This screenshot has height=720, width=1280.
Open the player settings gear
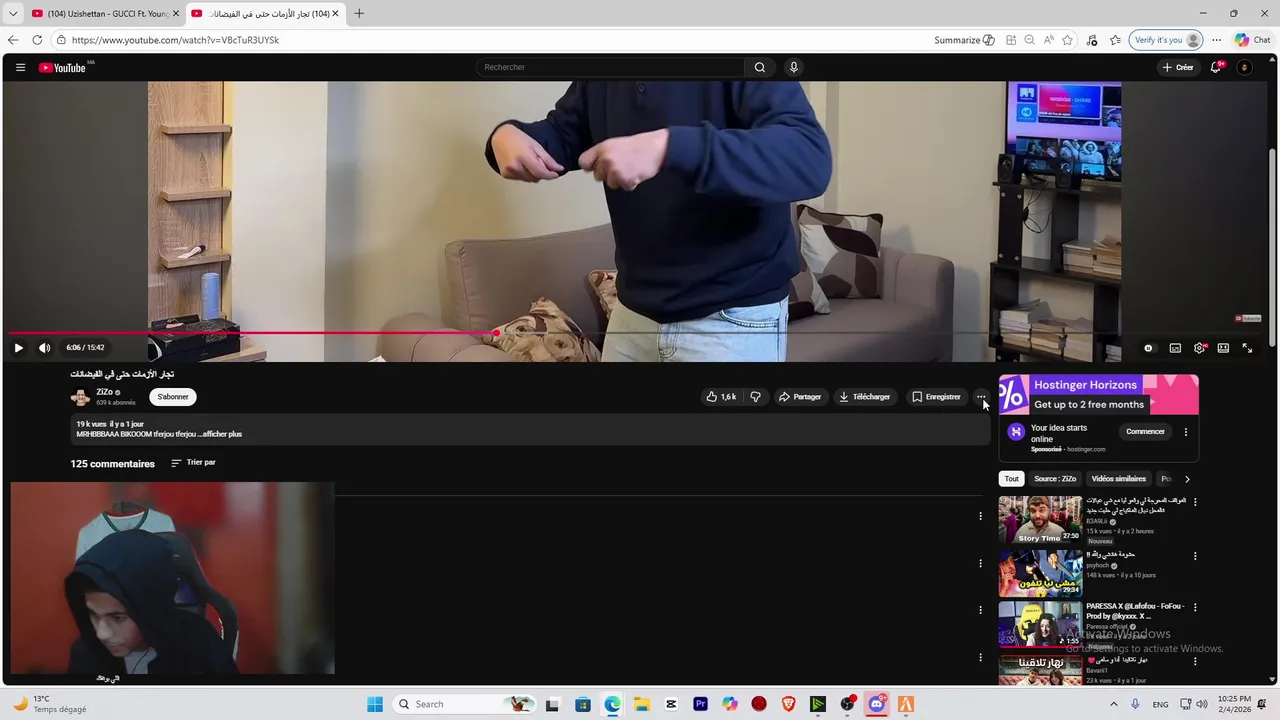pyautogui.click(x=1199, y=348)
